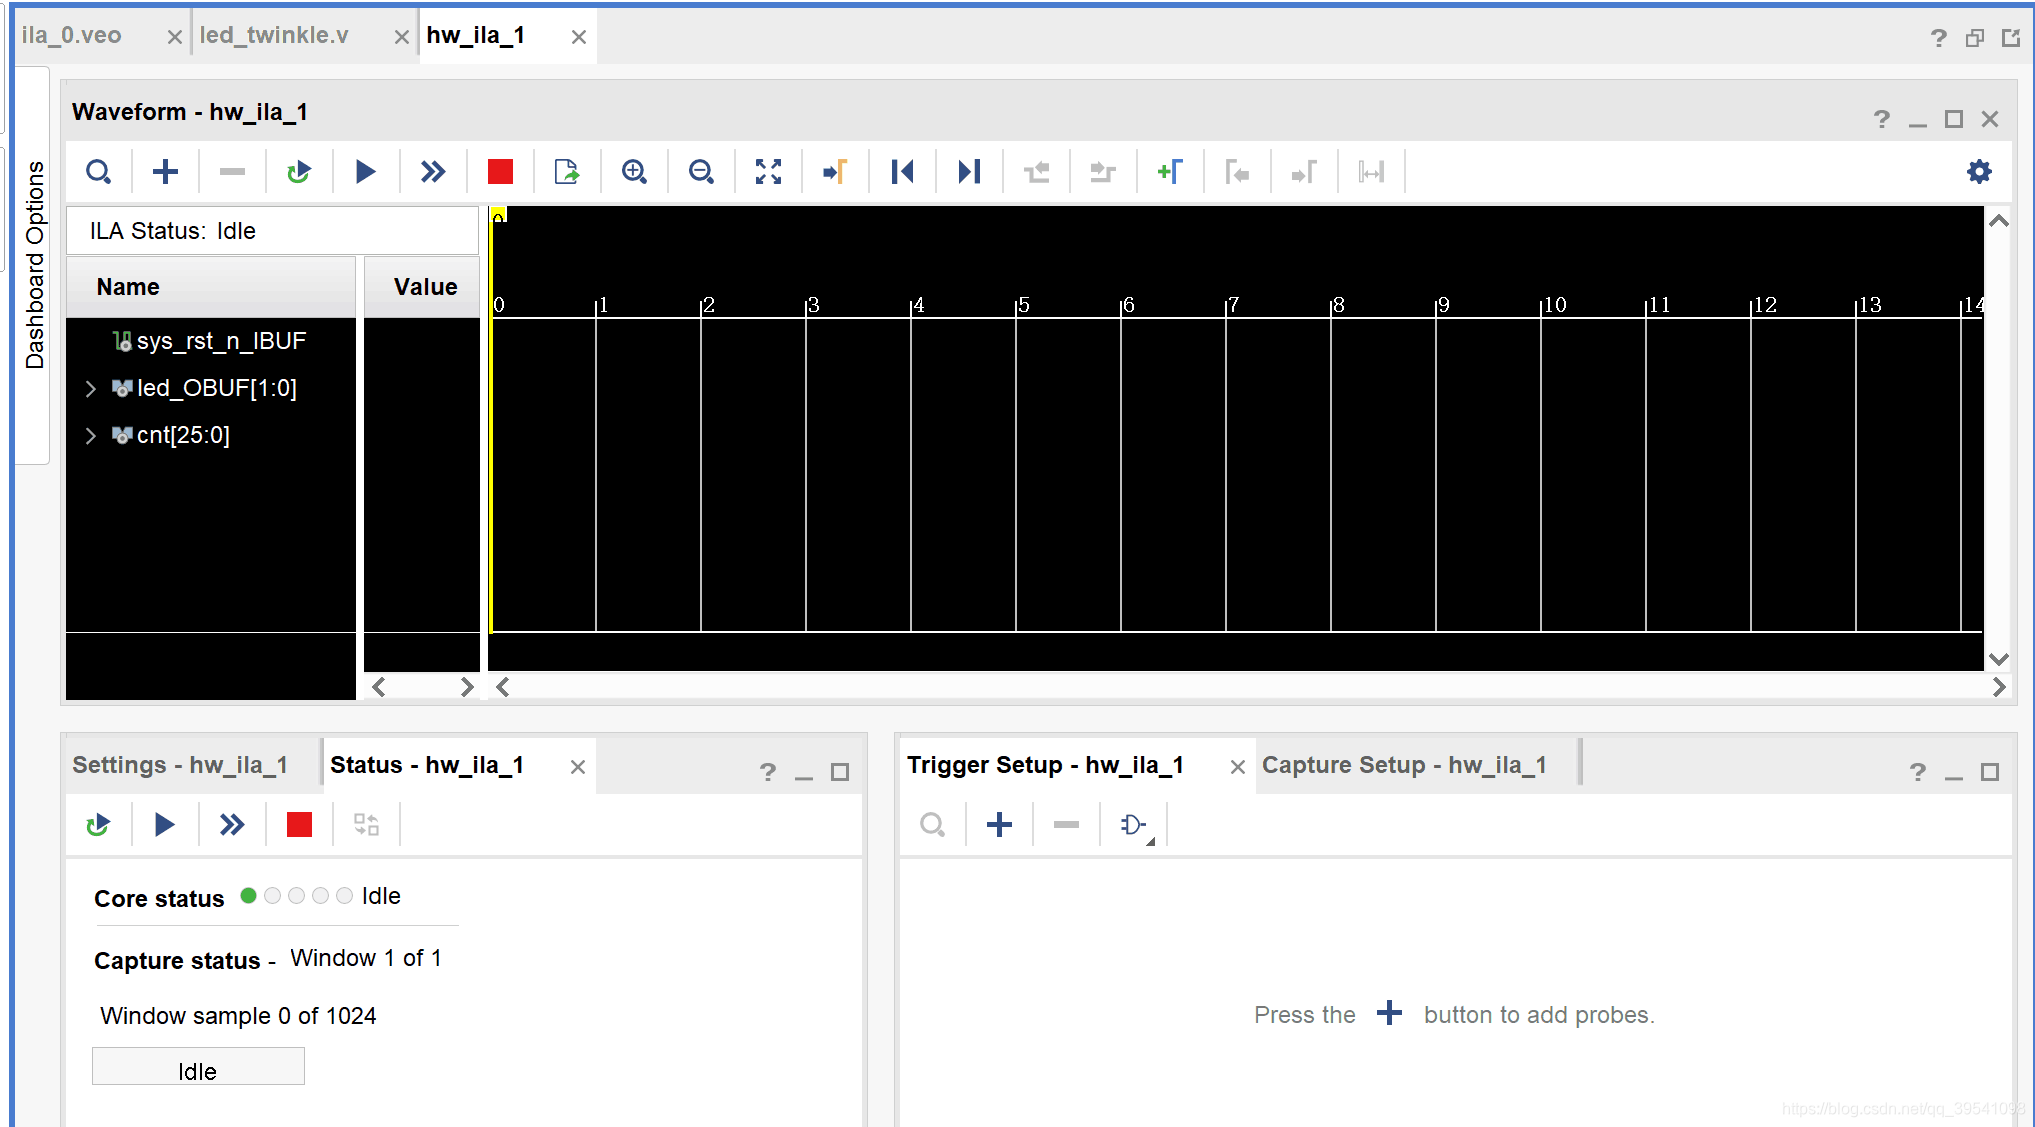Expand cnt[25:0] signal bus
The image size is (2035, 1127).
click(x=91, y=436)
